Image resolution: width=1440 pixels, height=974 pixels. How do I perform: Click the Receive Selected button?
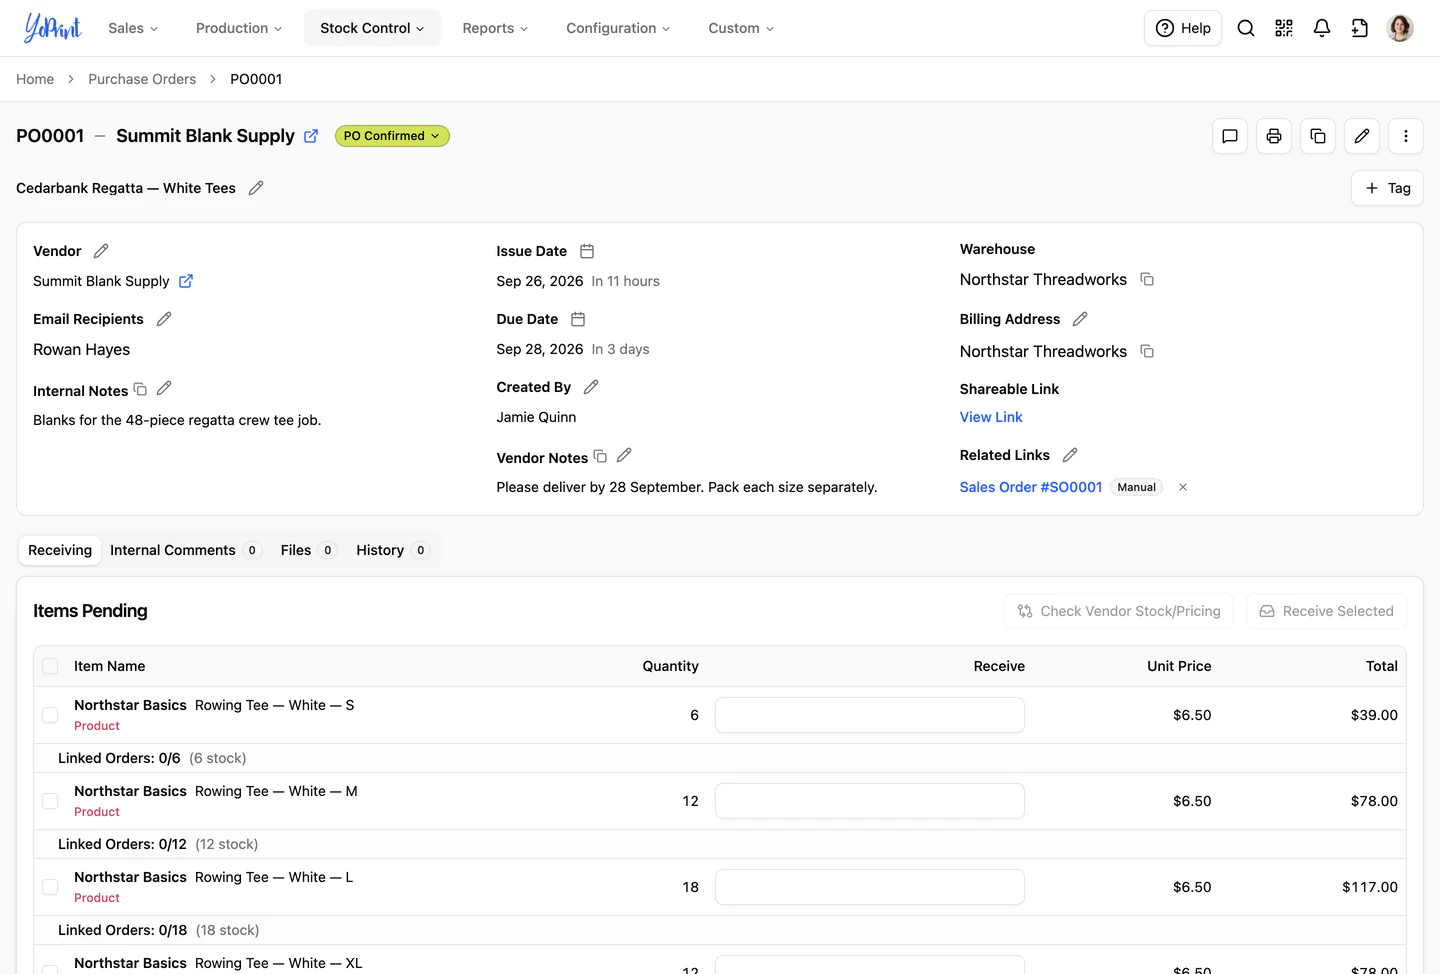pyautogui.click(x=1326, y=611)
